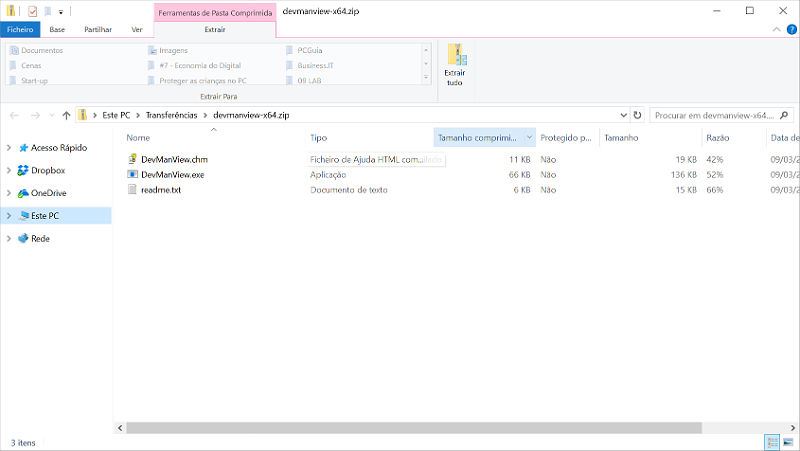Open Acesso Rápido in the sidebar
Screen dimensions: 800x451
(59, 148)
